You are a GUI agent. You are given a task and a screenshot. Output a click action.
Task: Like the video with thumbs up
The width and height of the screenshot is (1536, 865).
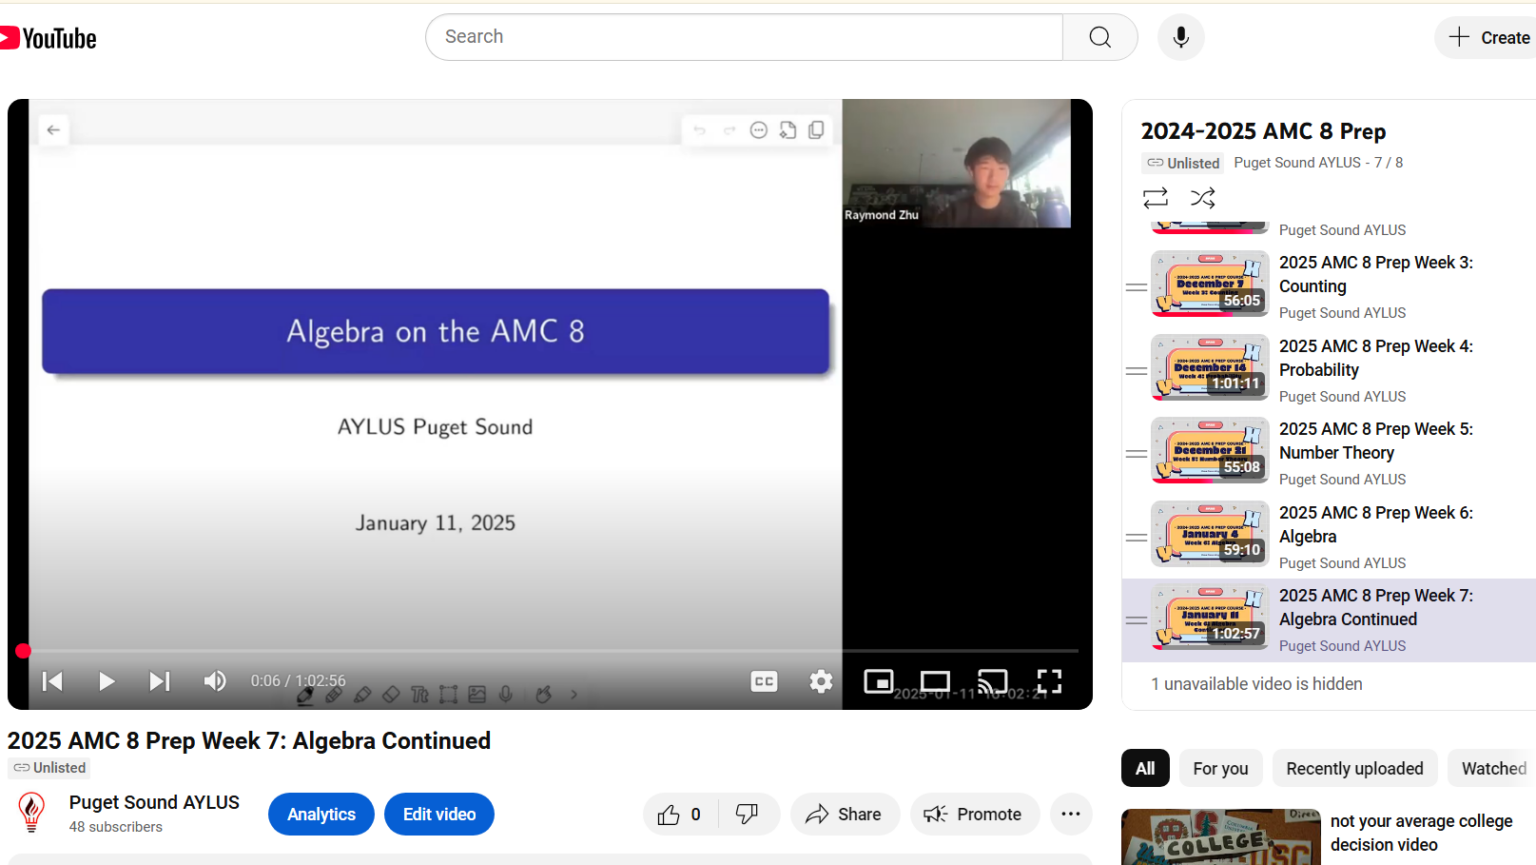coord(679,814)
